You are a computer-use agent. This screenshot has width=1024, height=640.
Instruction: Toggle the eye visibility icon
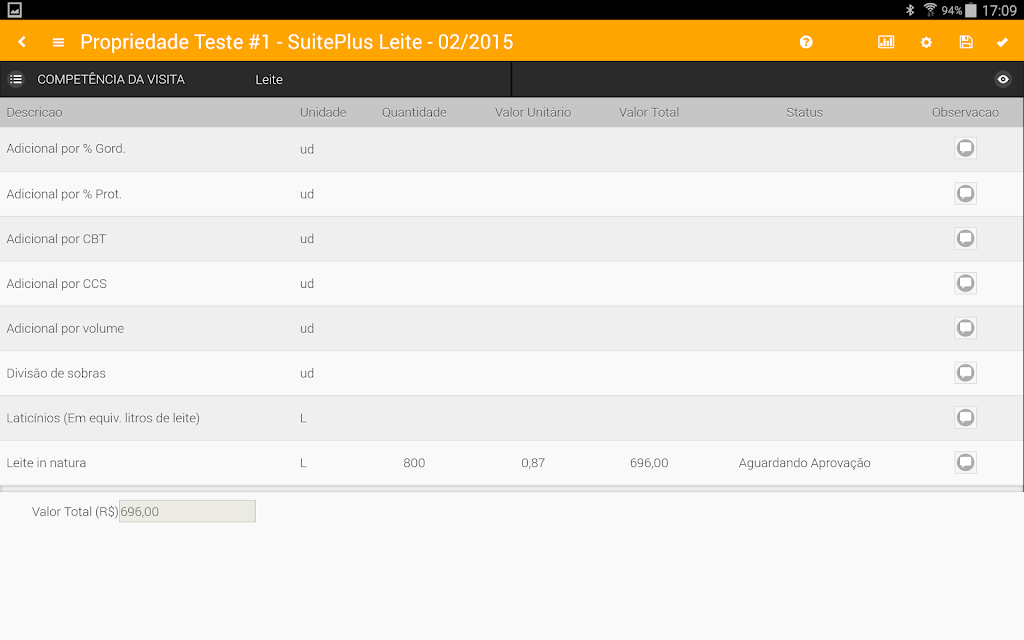(x=1003, y=79)
